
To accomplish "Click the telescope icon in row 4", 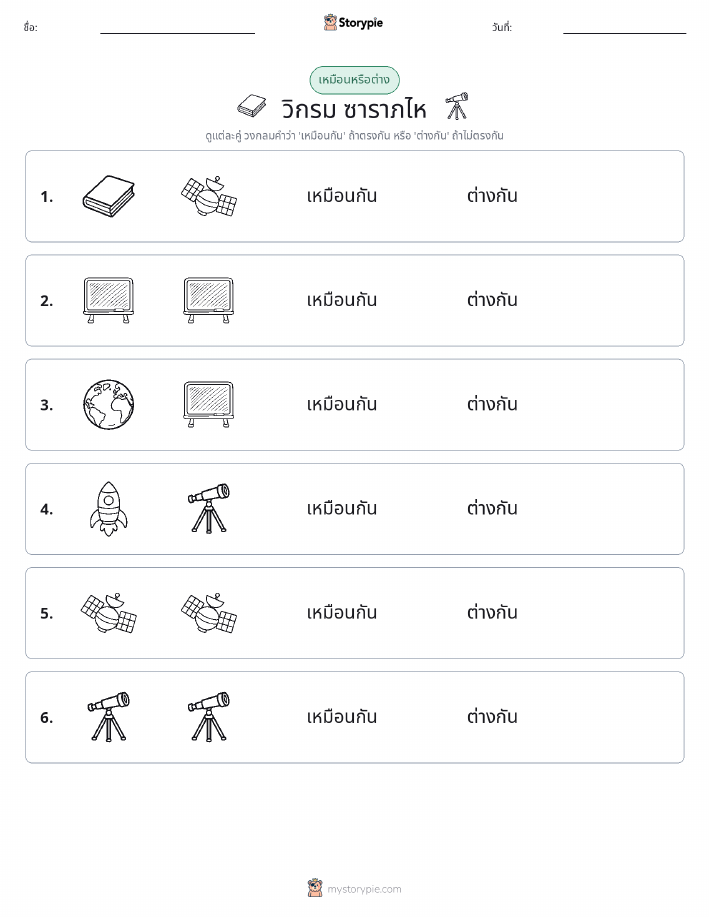I will 209,509.
